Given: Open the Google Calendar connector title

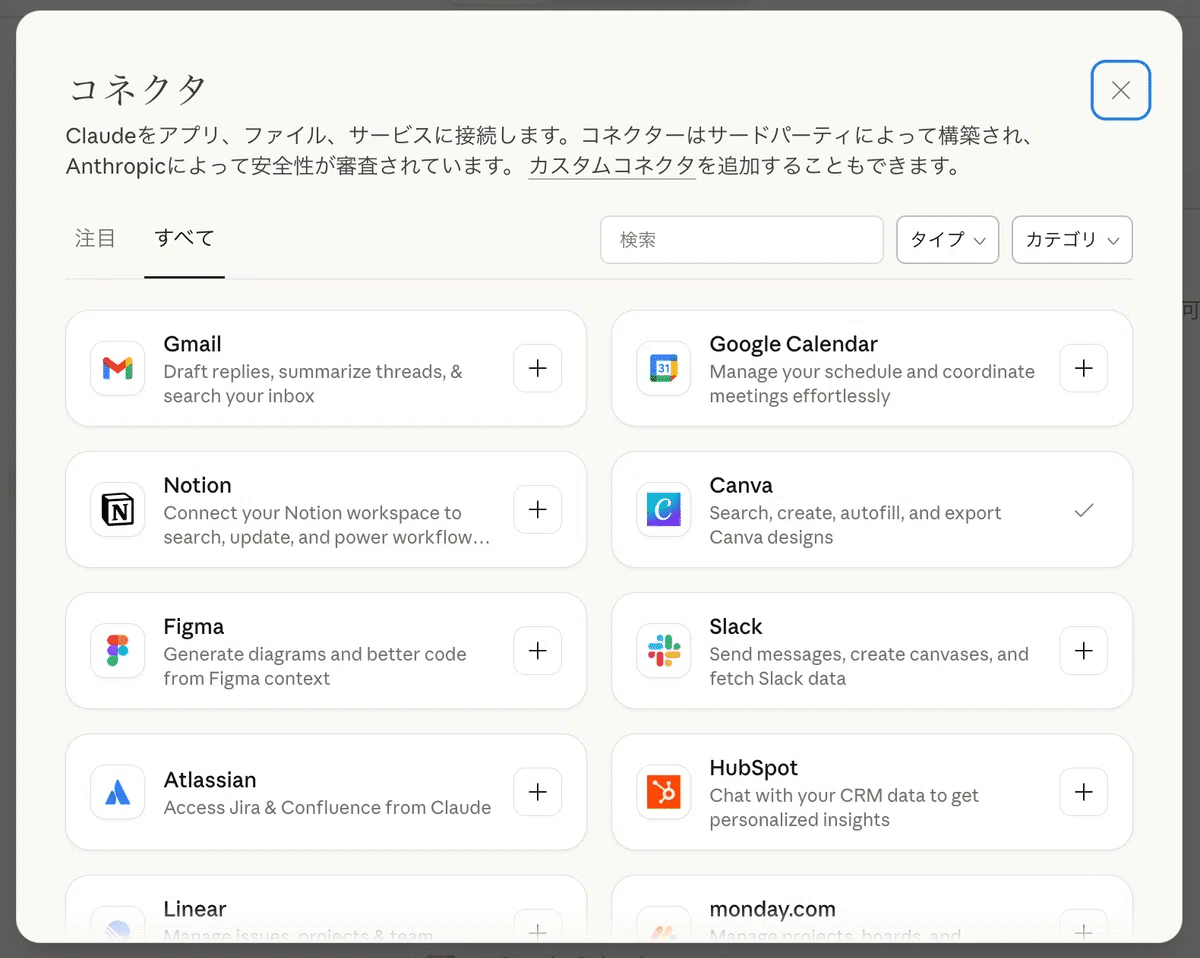Looking at the screenshot, I should click(794, 344).
